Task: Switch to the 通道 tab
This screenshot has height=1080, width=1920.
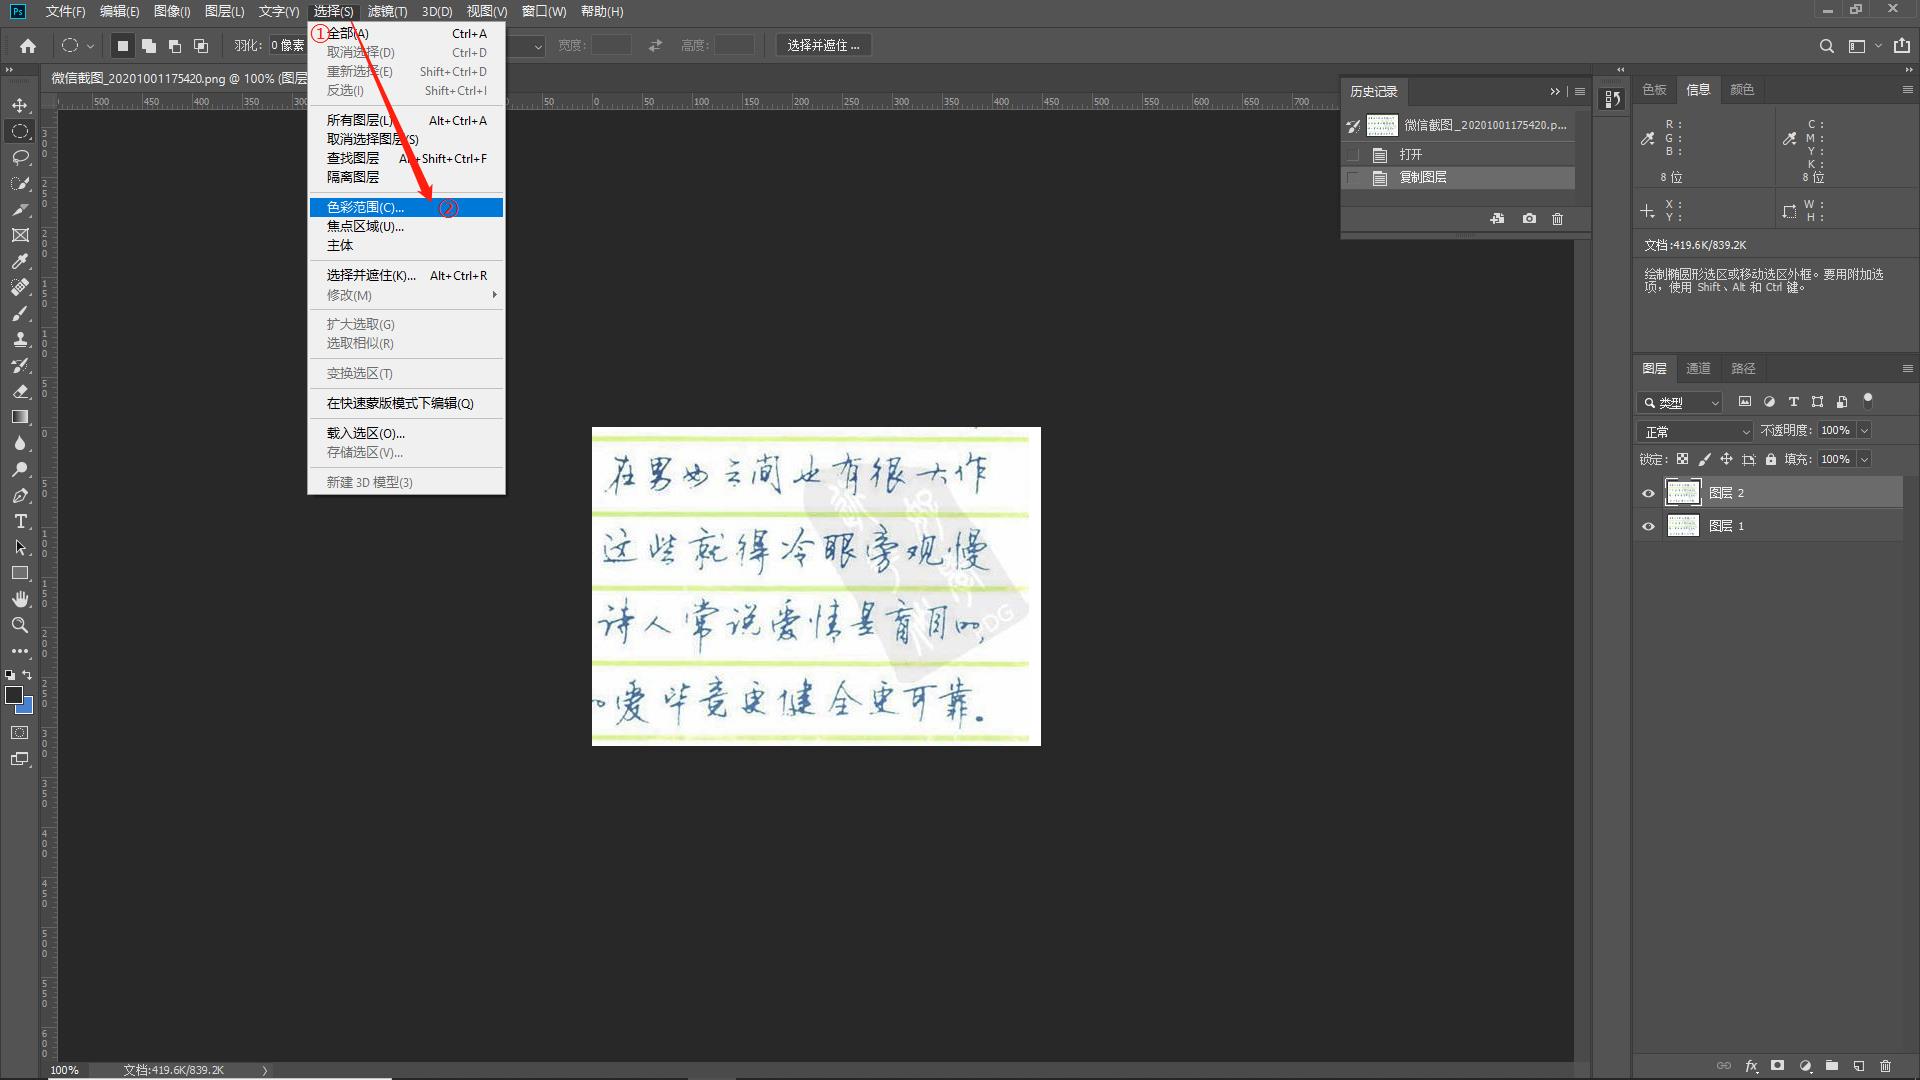Action: pyautogui.click(x=1698, y=369)
